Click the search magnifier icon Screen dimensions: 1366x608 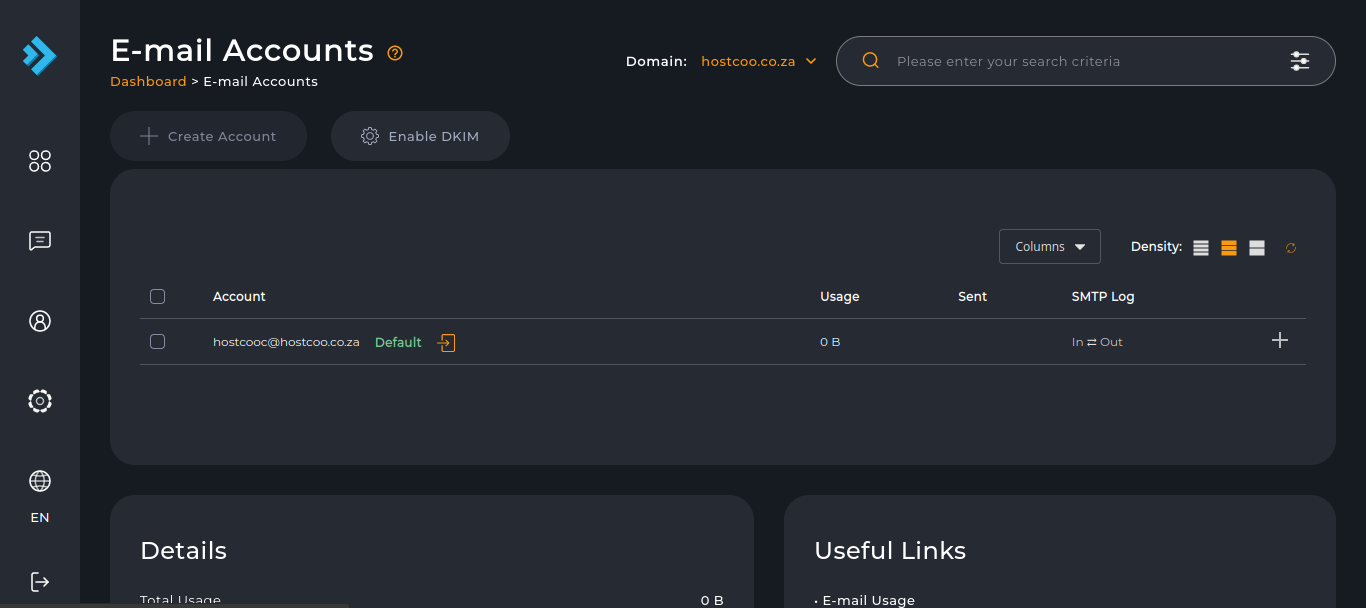(x=871, y=61)
